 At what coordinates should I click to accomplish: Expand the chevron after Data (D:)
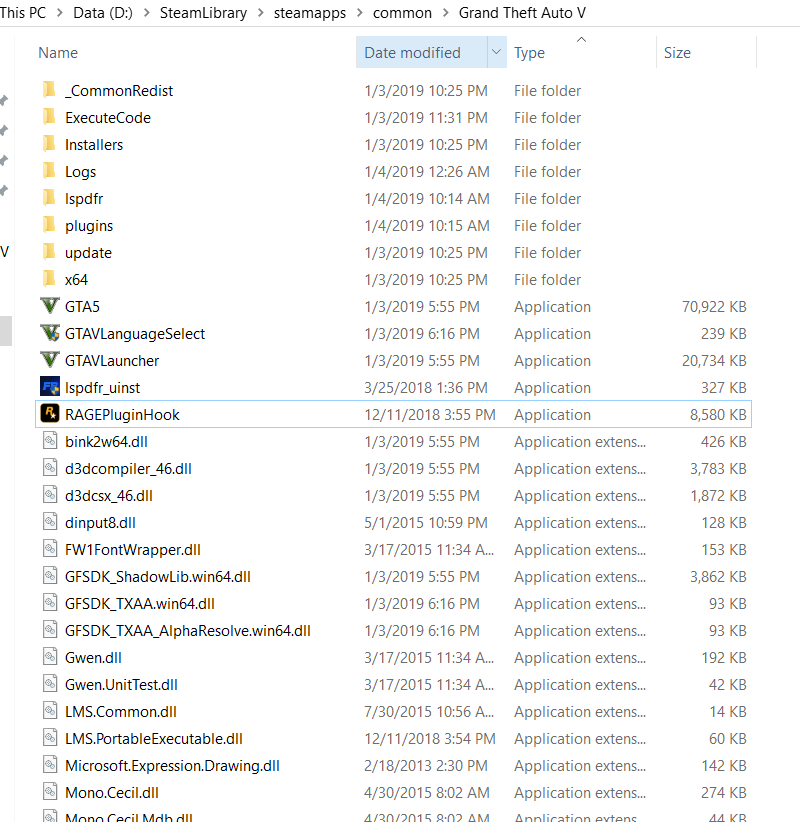(146, 13)
